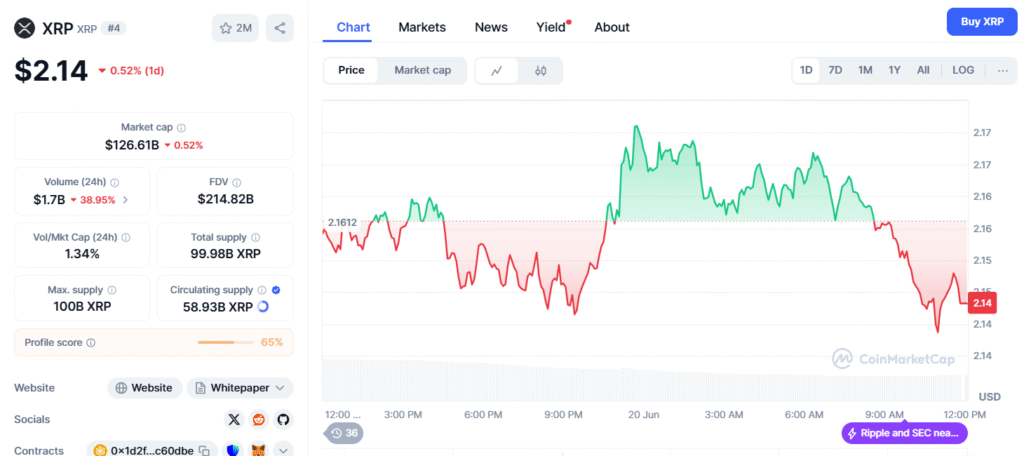Image resolution: width=1024 pixels, height=456 pixels.
Task: Open the Website link button
Action: [x=145, y=388]
